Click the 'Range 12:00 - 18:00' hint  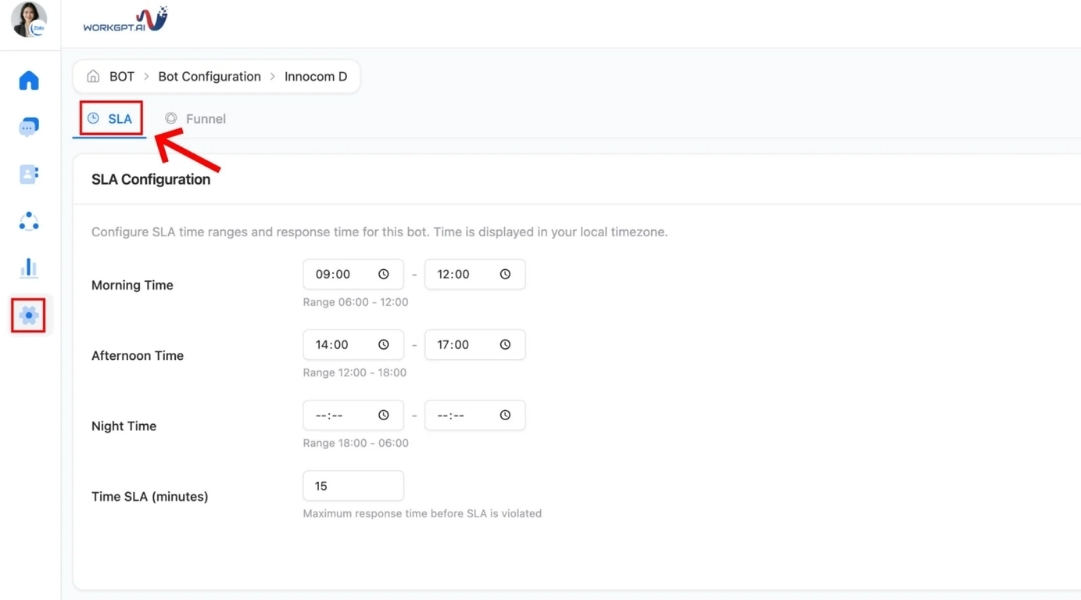[x=355, y=372]
